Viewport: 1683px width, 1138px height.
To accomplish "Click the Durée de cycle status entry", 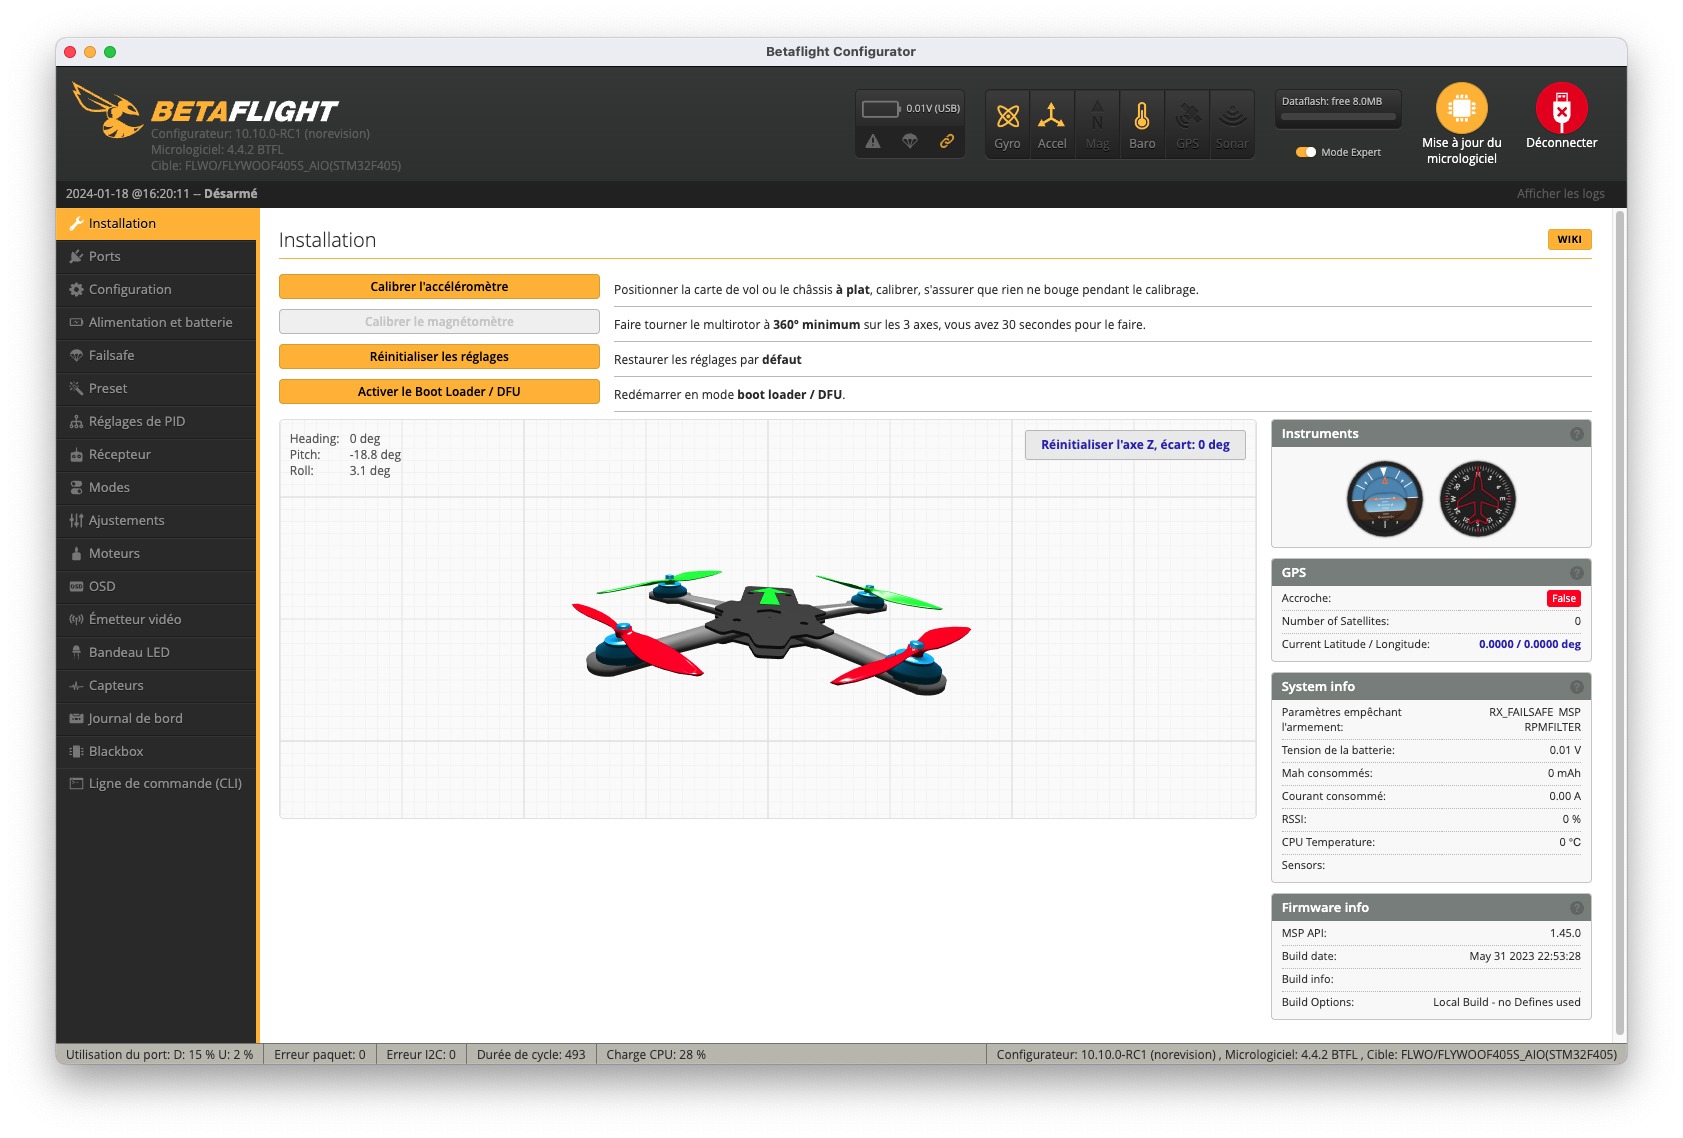I will coord(531,1055).
